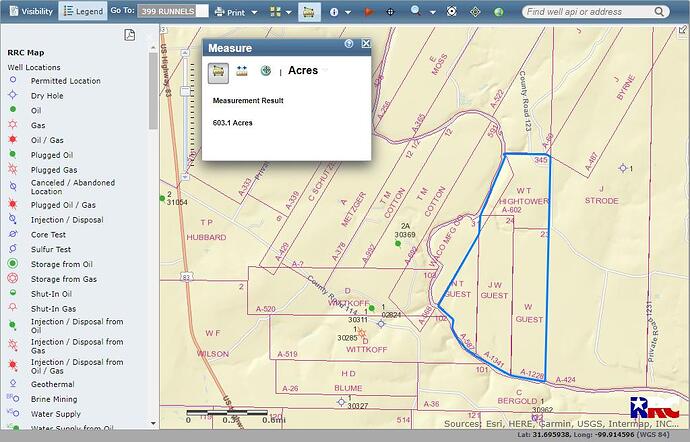Click the zoom-in arrow atop zoom slider

(185, 52)
